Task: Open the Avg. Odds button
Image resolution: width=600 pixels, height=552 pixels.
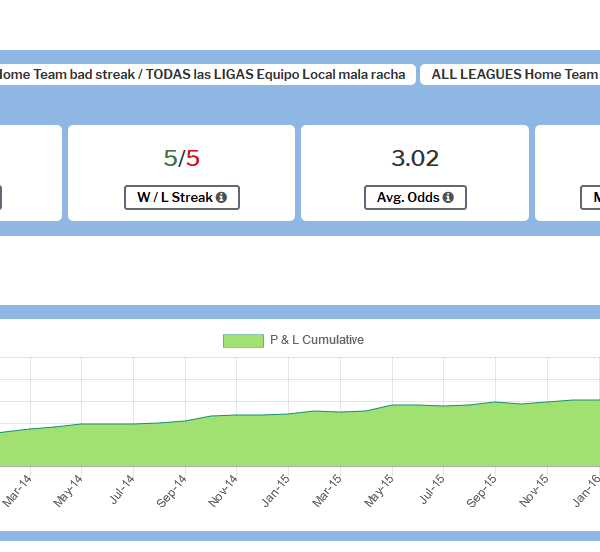Action: 415,197
